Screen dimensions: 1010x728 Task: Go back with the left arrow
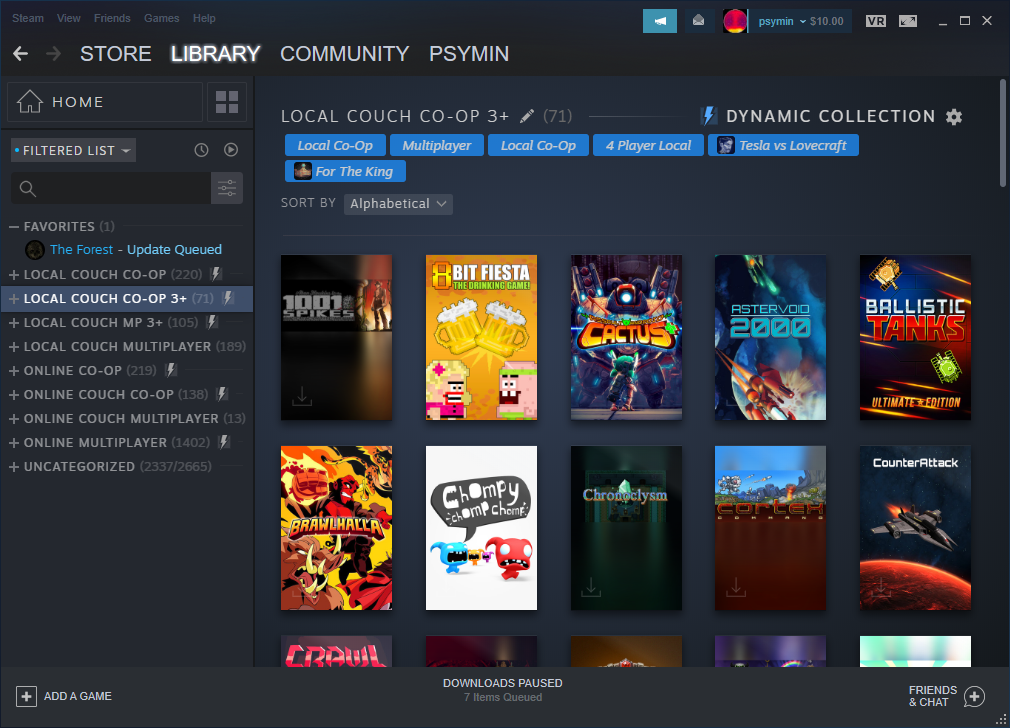[x=21, y=53]
